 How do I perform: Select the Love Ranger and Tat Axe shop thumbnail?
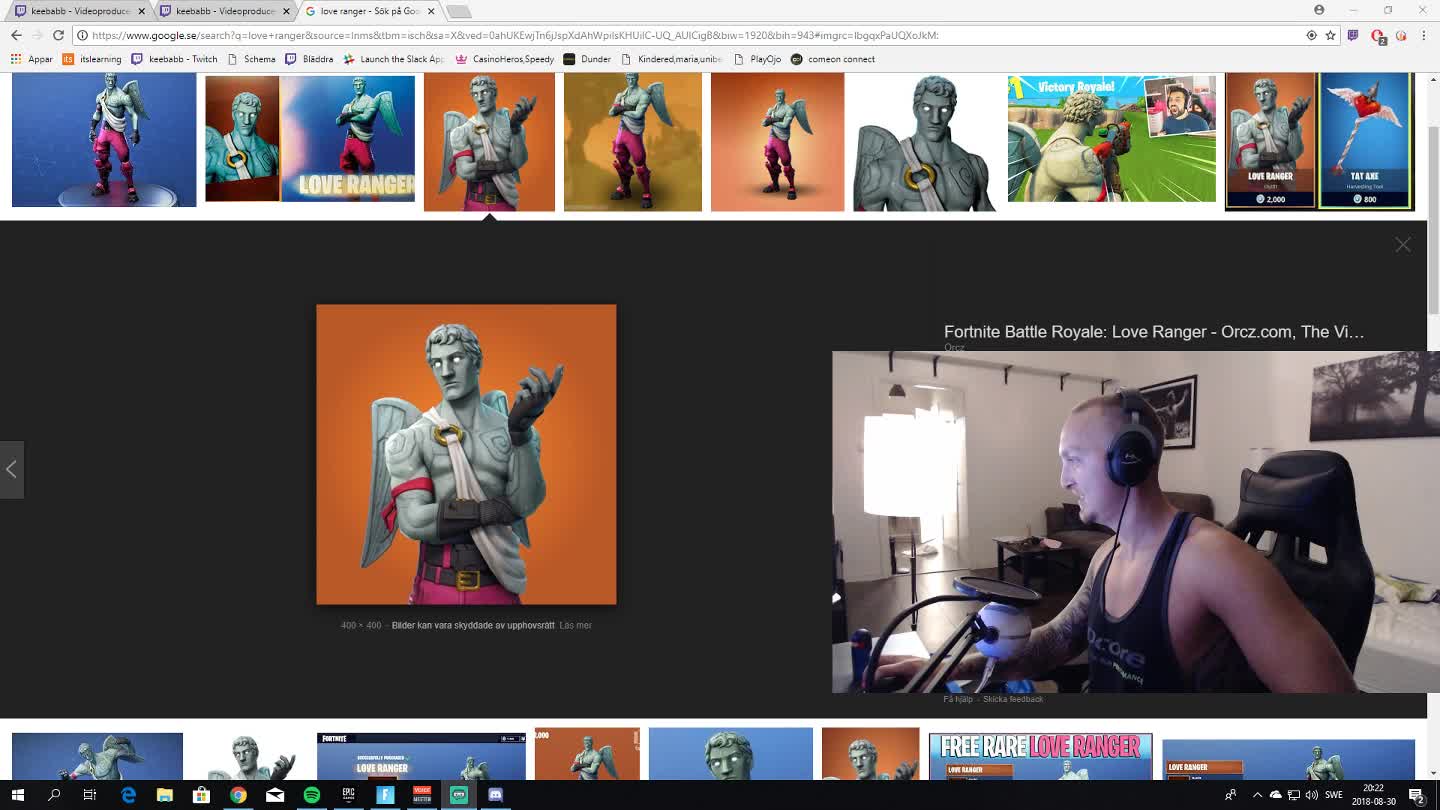1320,141
